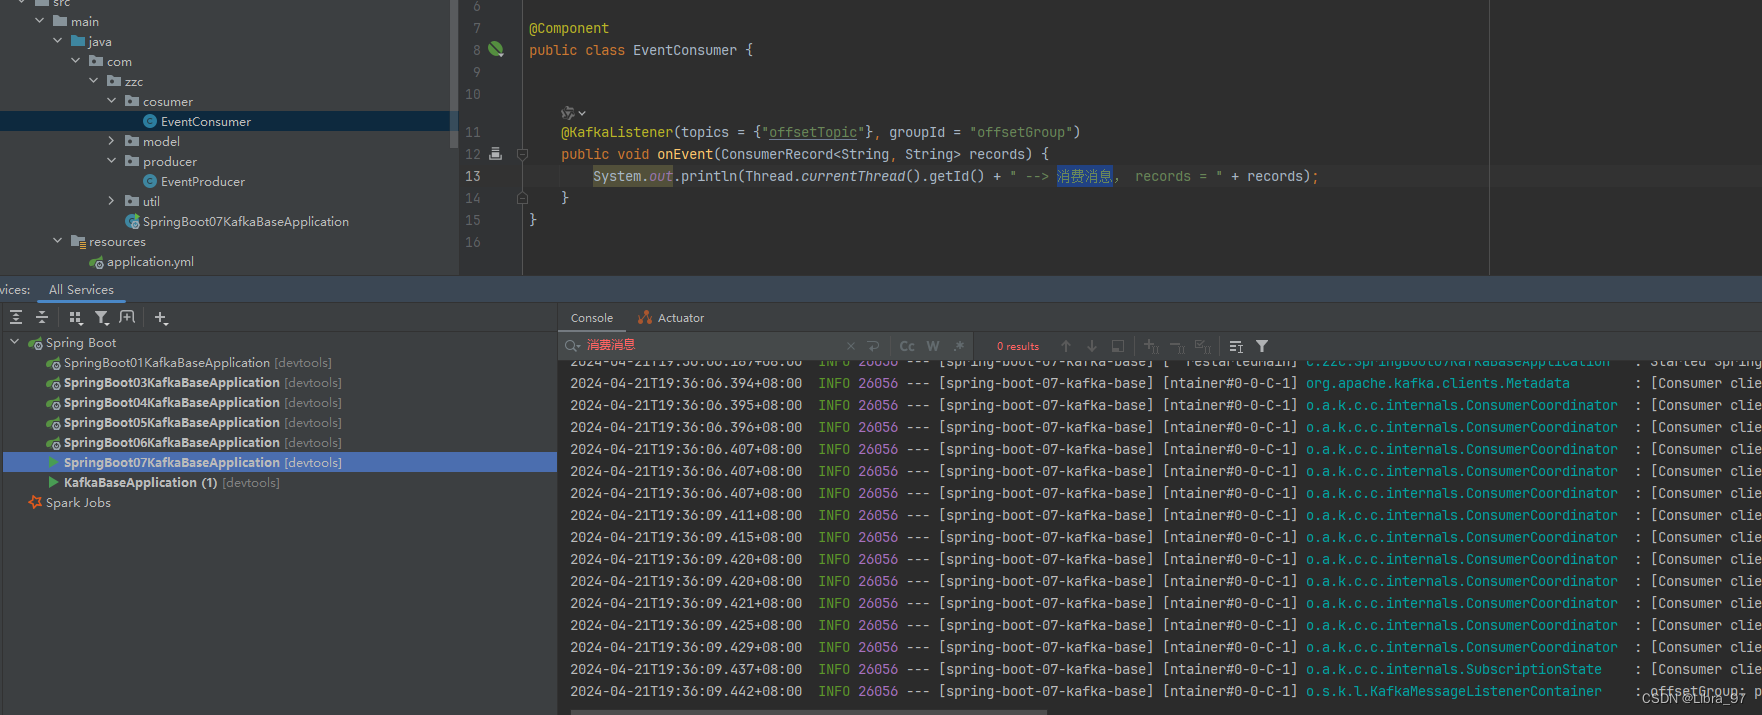Toggle Words (W) option in console search

pos(933,346)
